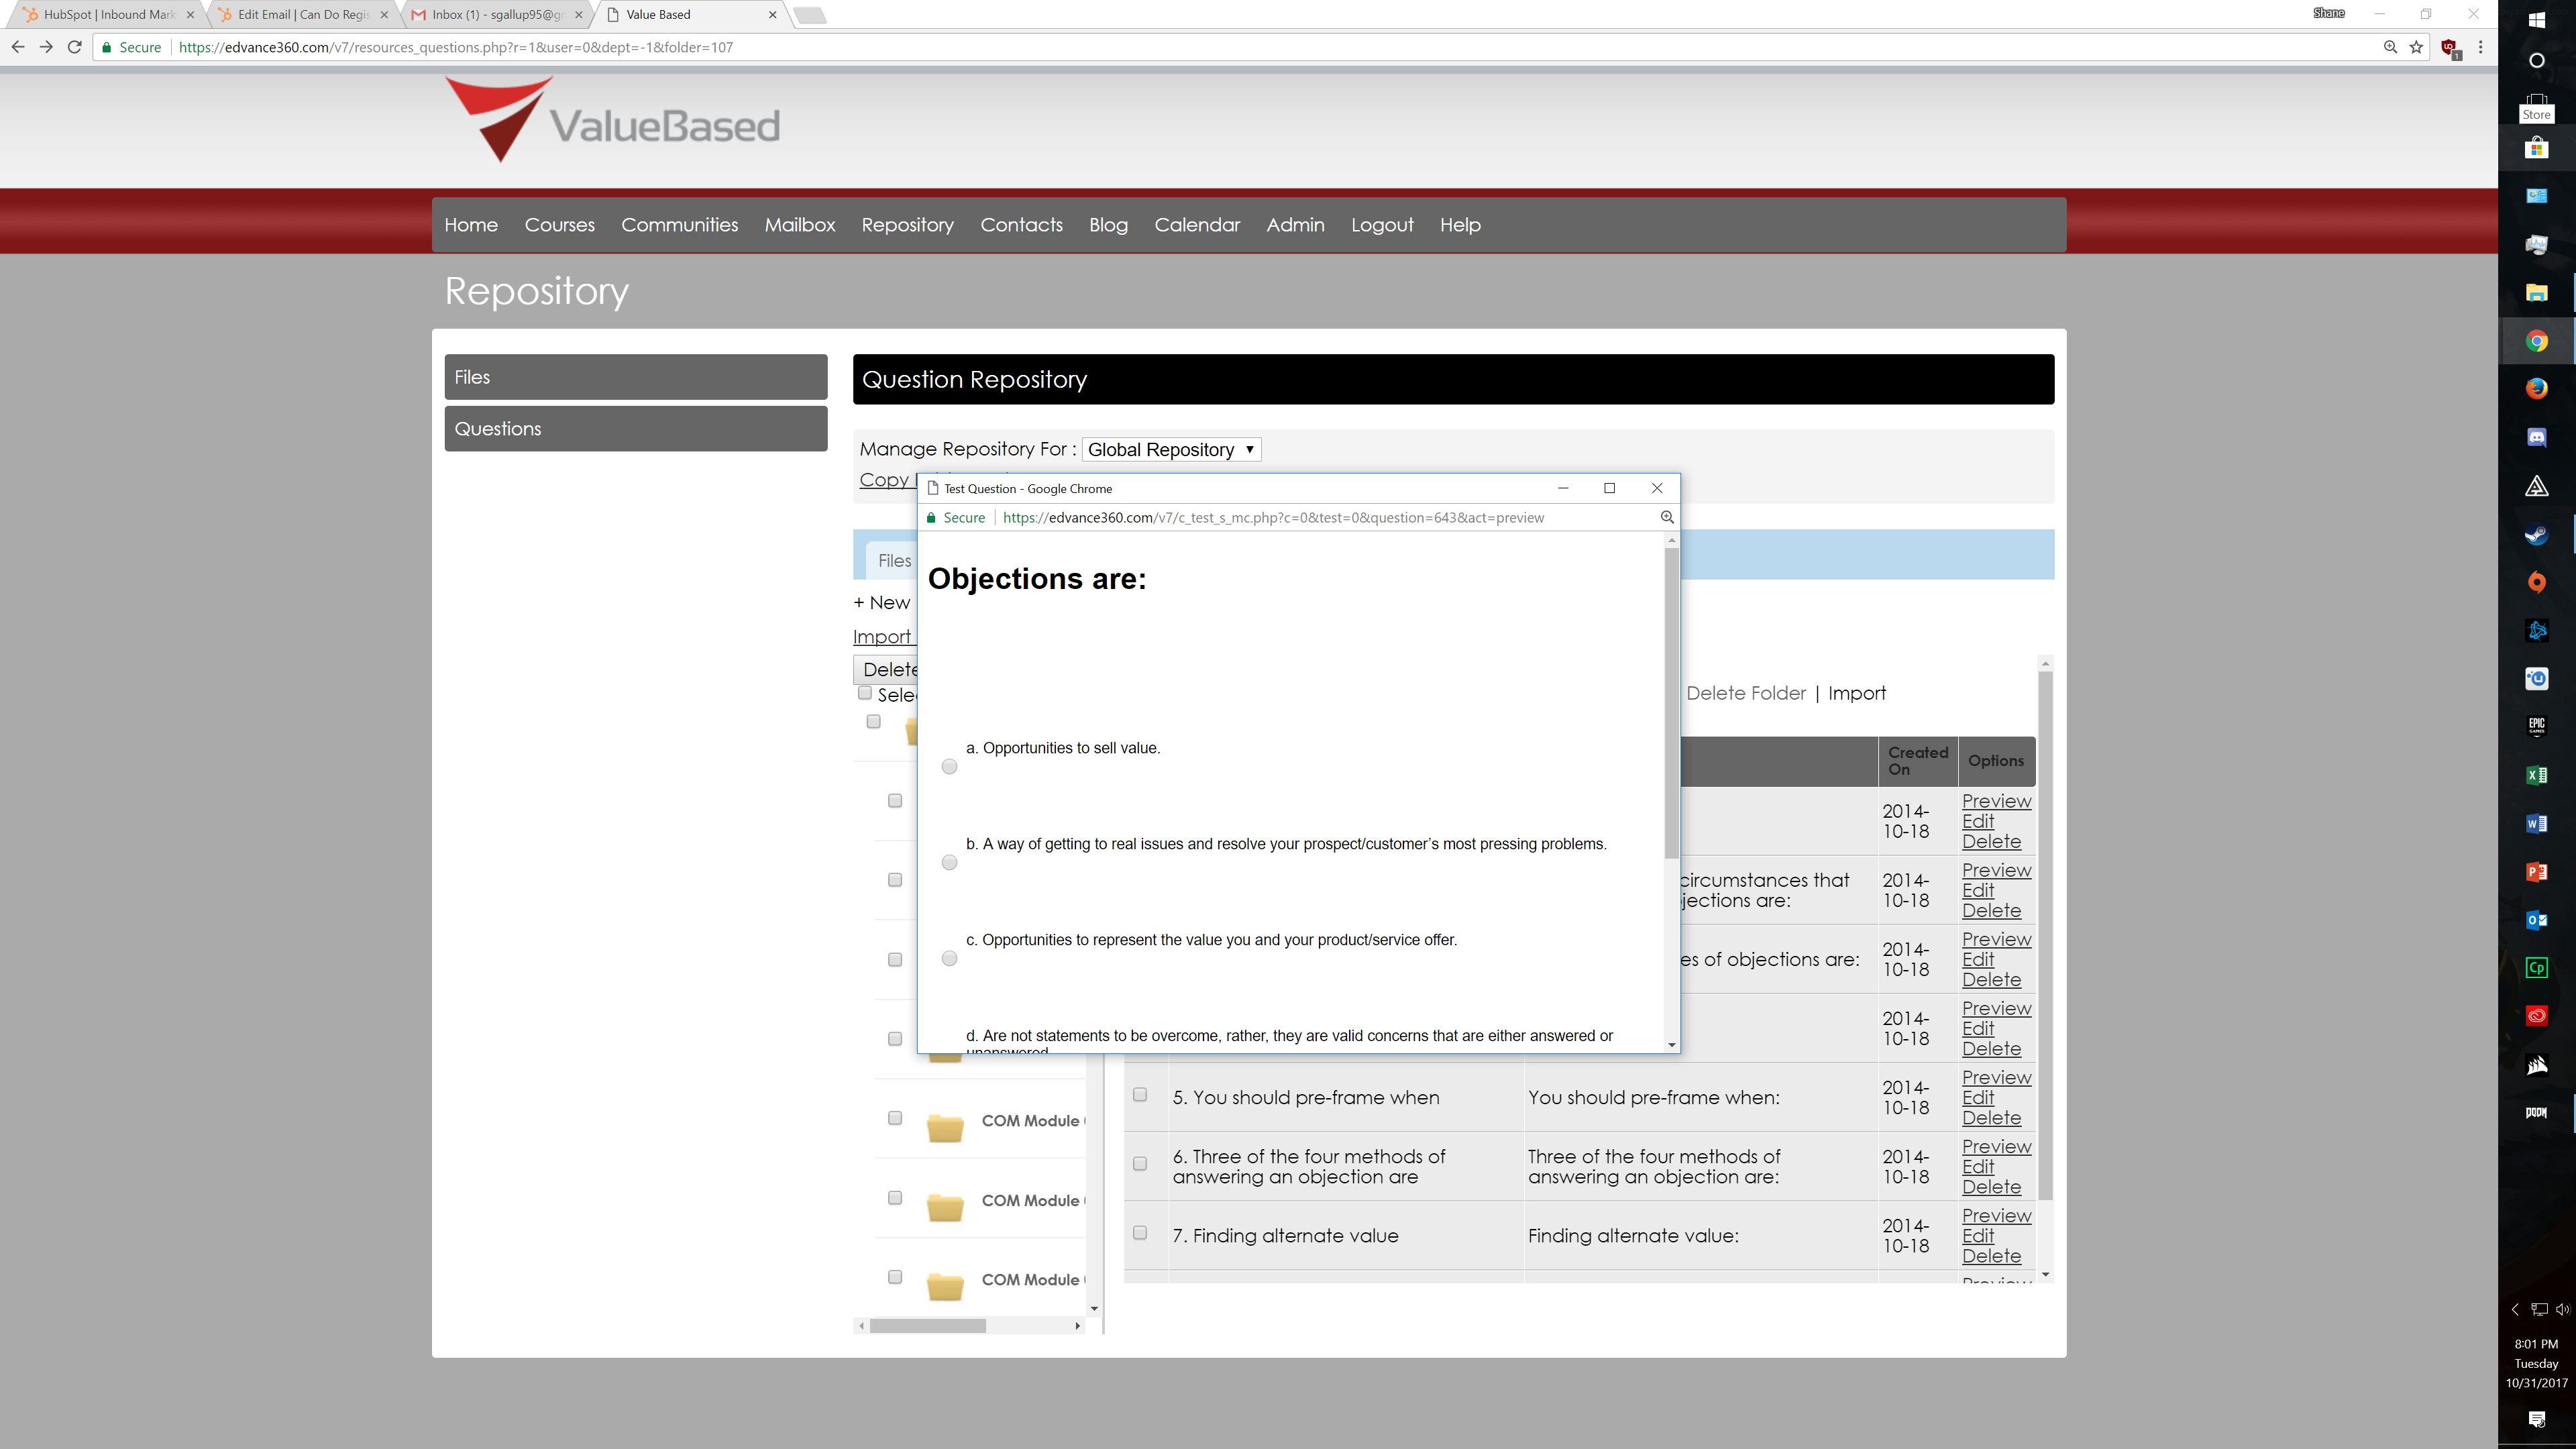The image size is (2576, 1449).
Task: Open PowerPoint from the taskbar
Action: (x=2536, y=872)
